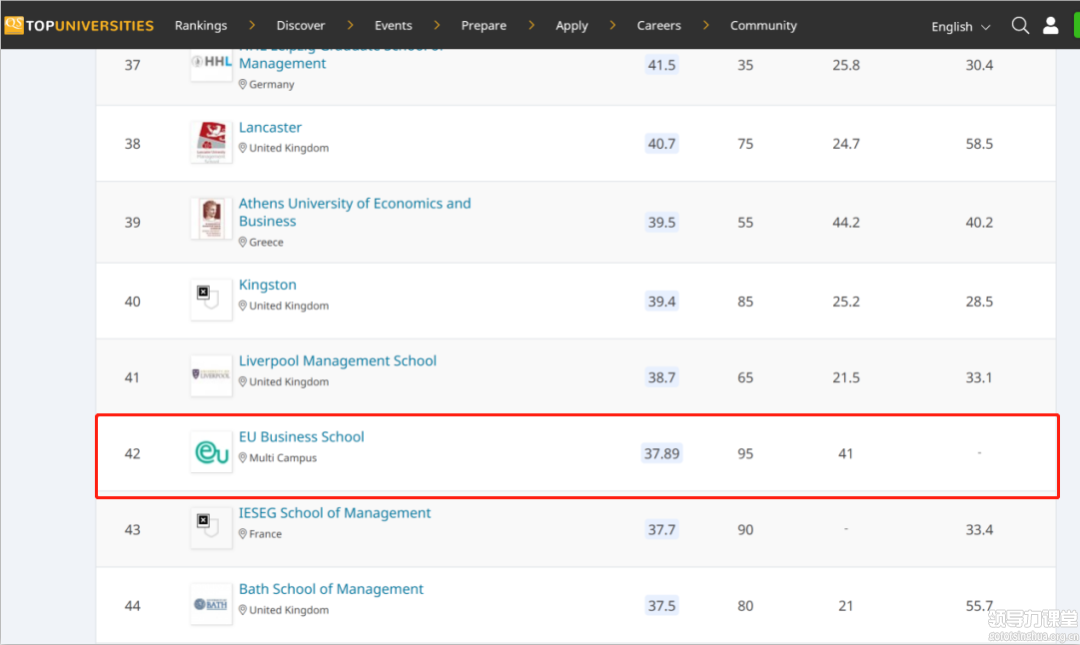1080x645 pixels.
Task: Click the value 95 in EU Business School row
Action: tap(745, 453)
